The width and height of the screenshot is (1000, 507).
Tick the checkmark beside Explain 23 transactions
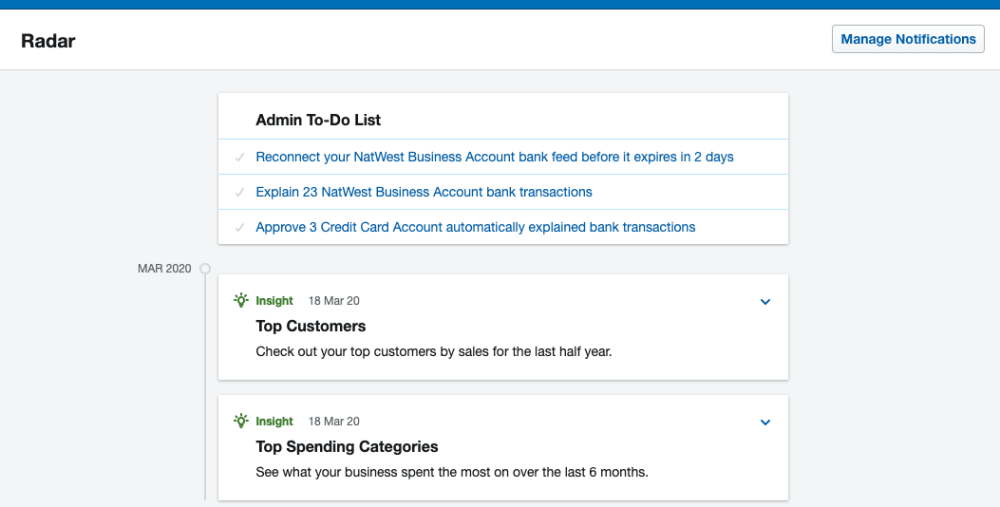[x=239, y=192]
